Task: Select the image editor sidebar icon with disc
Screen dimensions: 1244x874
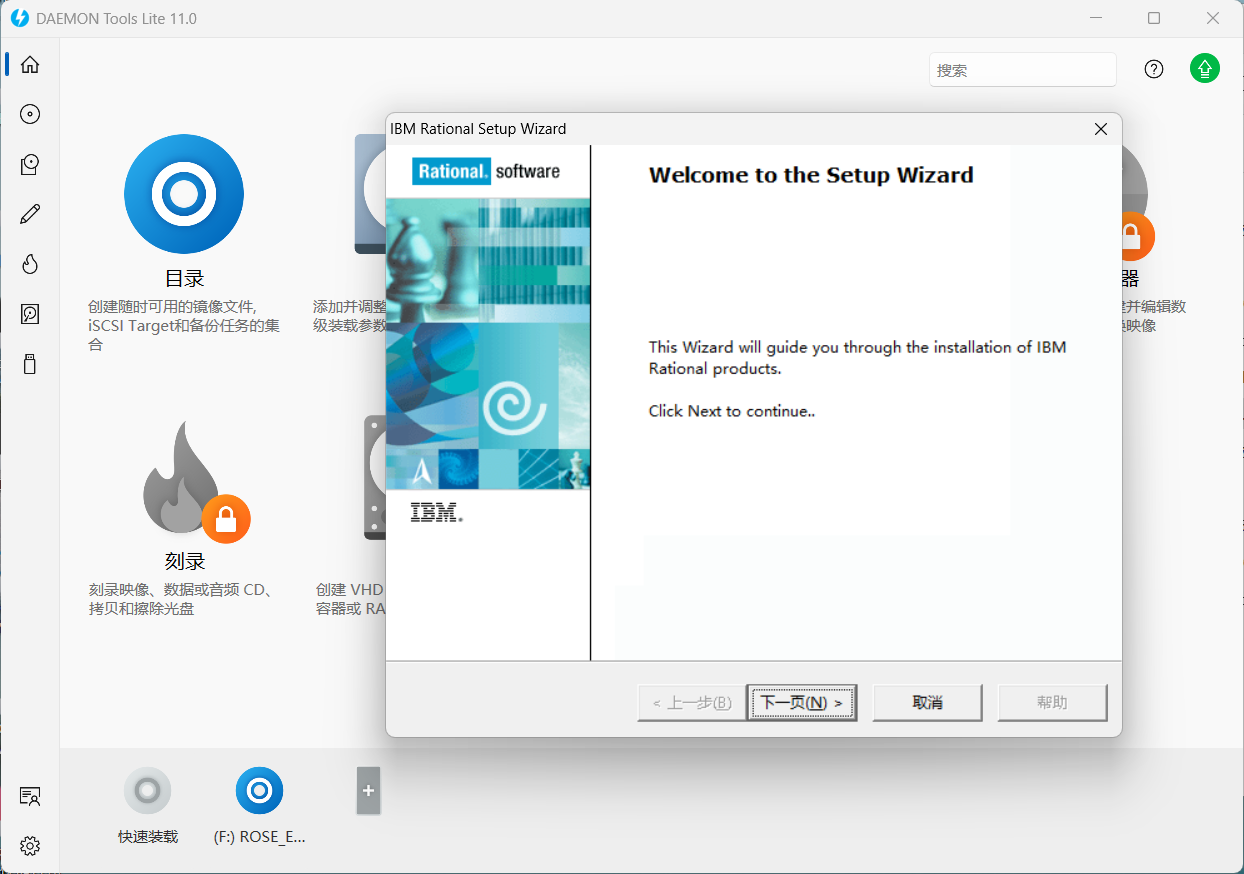Action: [30, 164]
